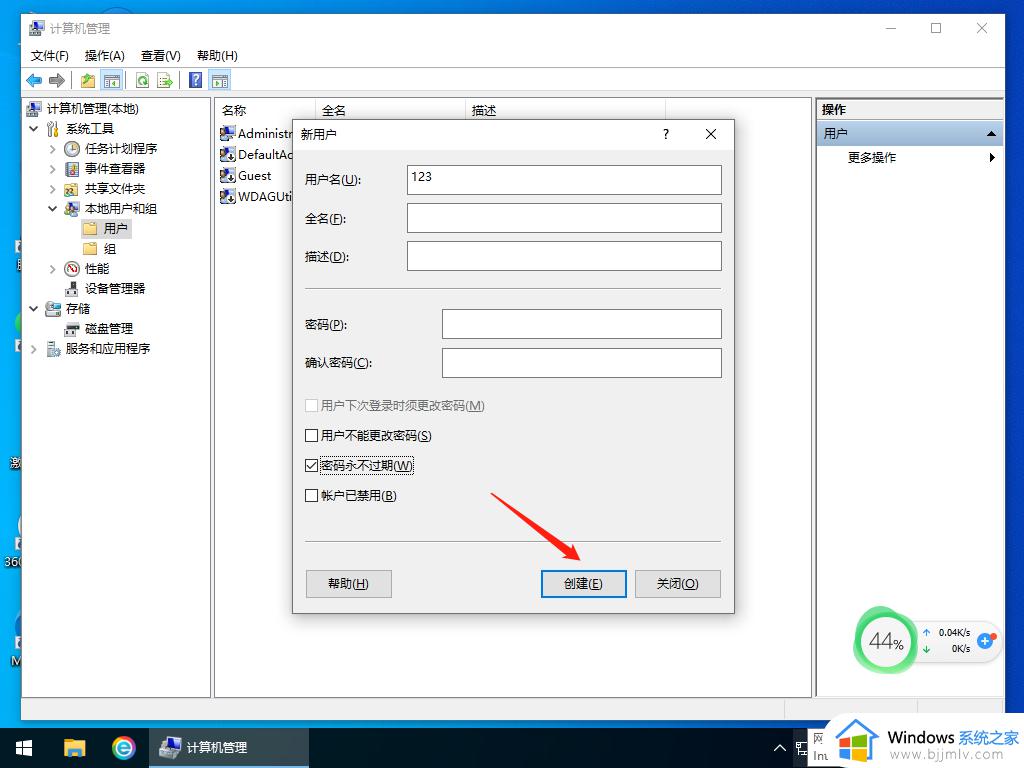Select the DefaultAccount user icon
Screen dimensions: 1024x768
coord(227,154)
